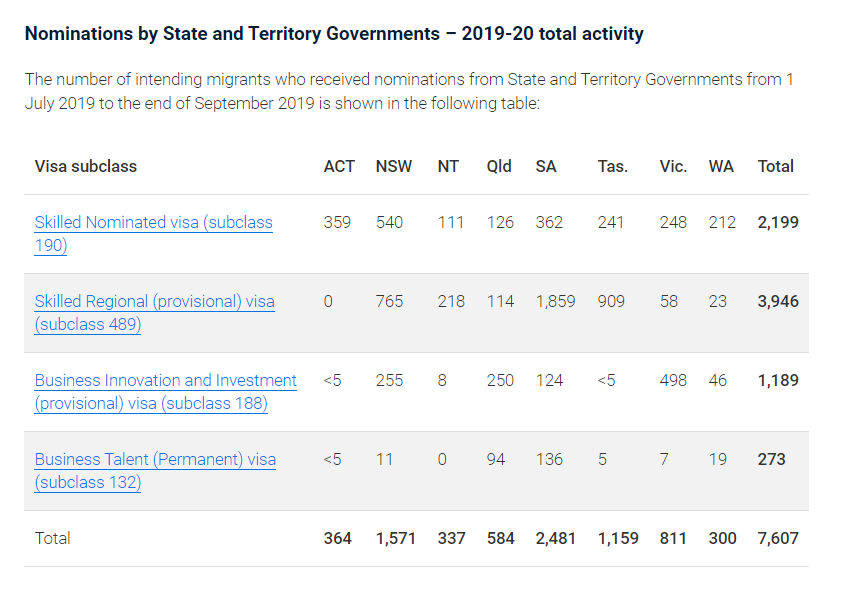Click the subclass 190 total 2,199

pyautogui.click(x=778, y=222)
